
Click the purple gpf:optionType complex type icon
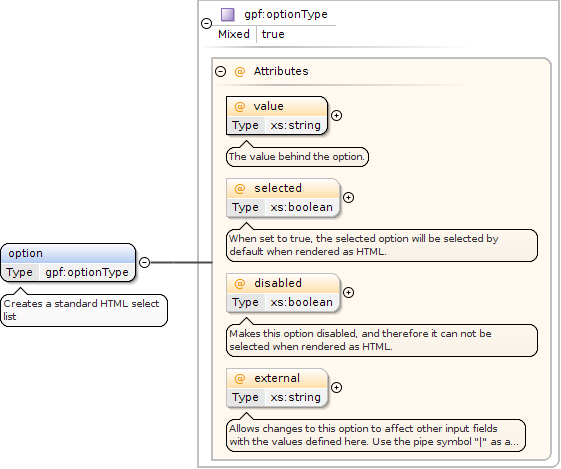[x=228, y=15]
